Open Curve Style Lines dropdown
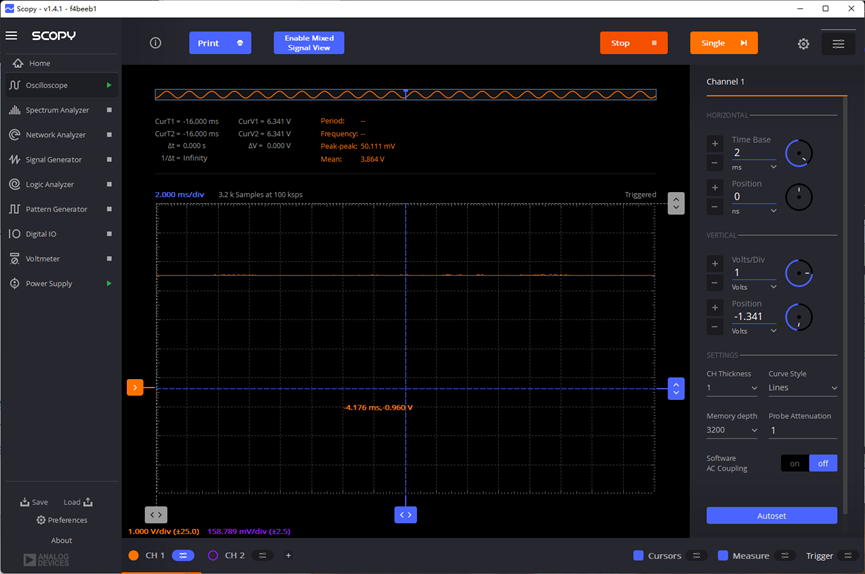Image resolution: width=865 pixels, height=574 pixels. (803, 388)
